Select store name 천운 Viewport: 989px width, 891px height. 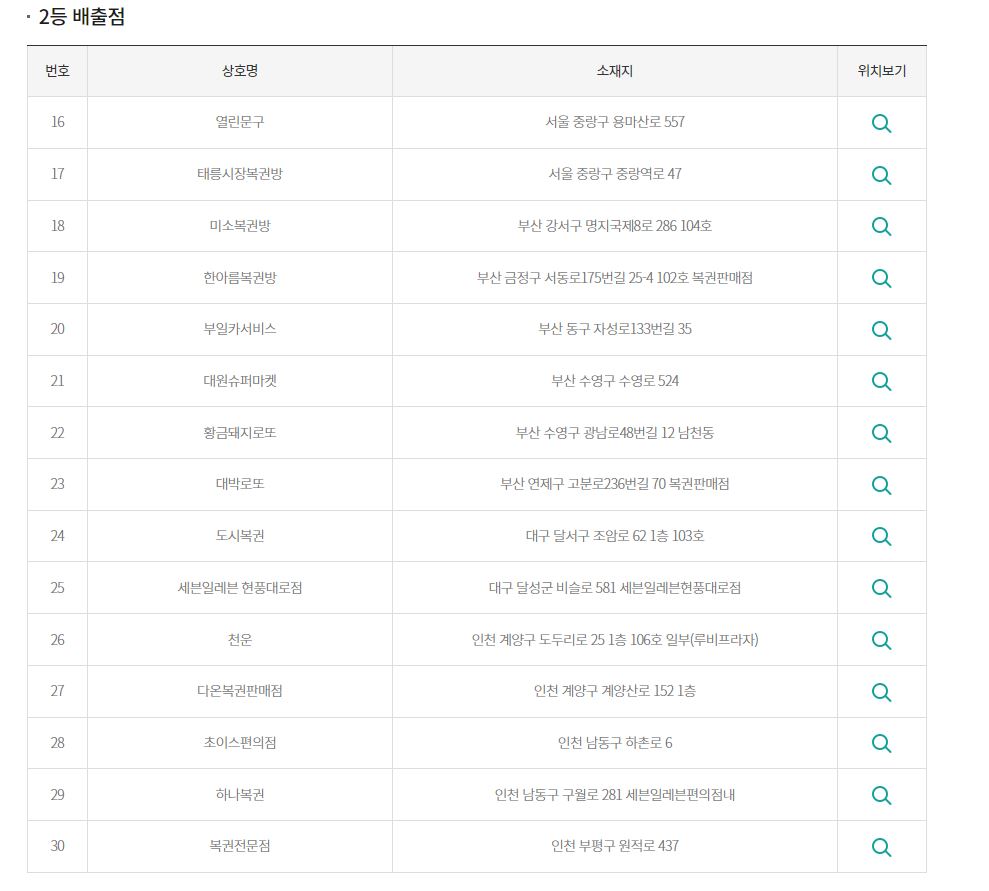click(x=240, y=639)
